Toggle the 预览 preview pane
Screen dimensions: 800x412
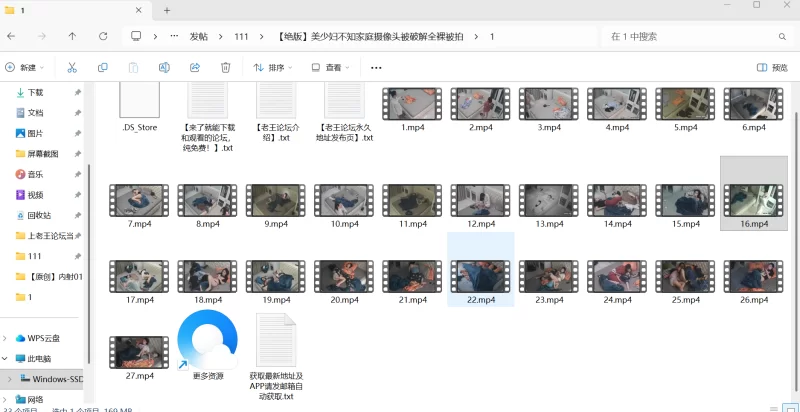(x=773, y=68)
